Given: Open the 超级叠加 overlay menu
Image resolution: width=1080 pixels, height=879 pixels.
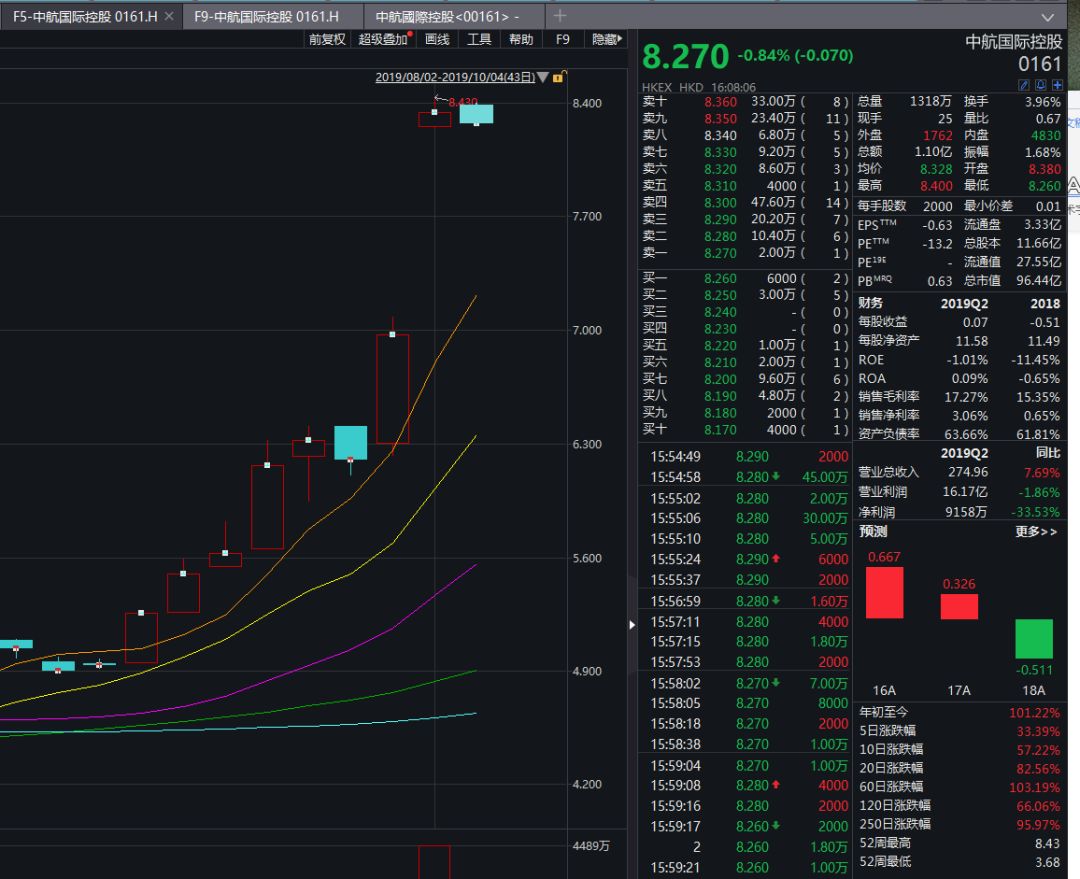Looking at the screenshot, I should (x=385, y=39).
